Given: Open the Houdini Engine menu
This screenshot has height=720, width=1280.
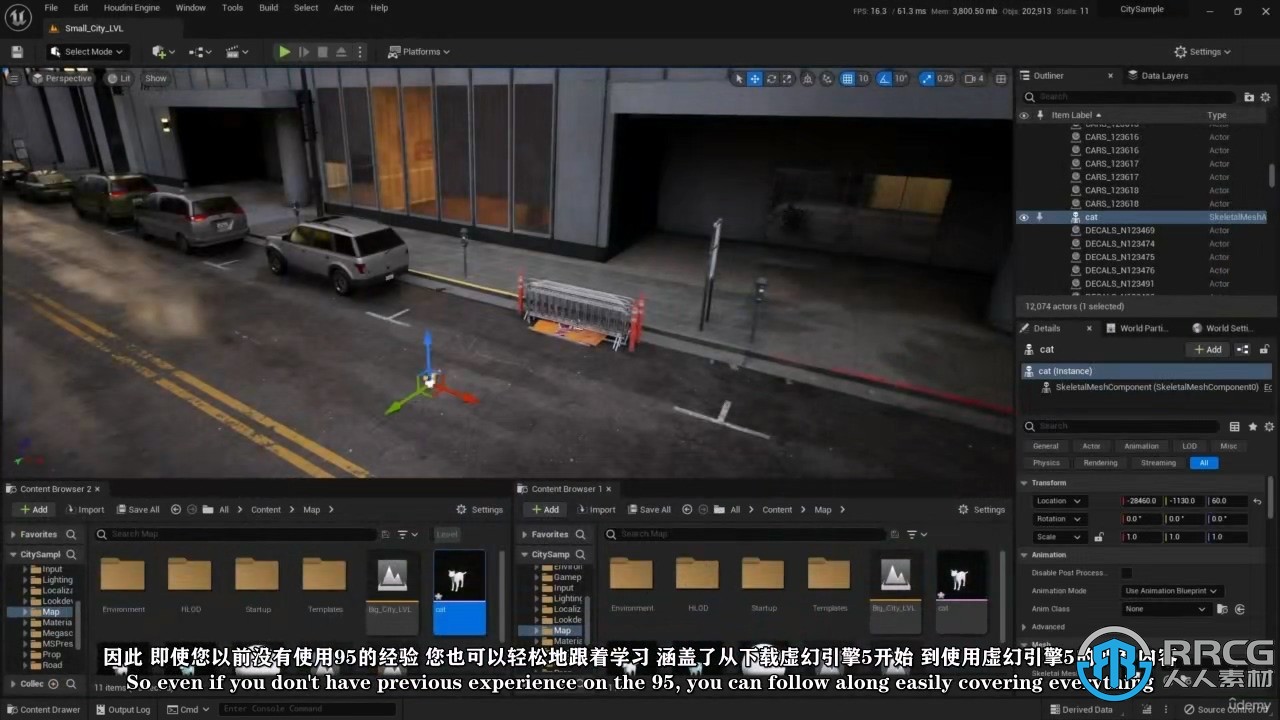Looking at the screenshot, I should [x=132, y=8].
